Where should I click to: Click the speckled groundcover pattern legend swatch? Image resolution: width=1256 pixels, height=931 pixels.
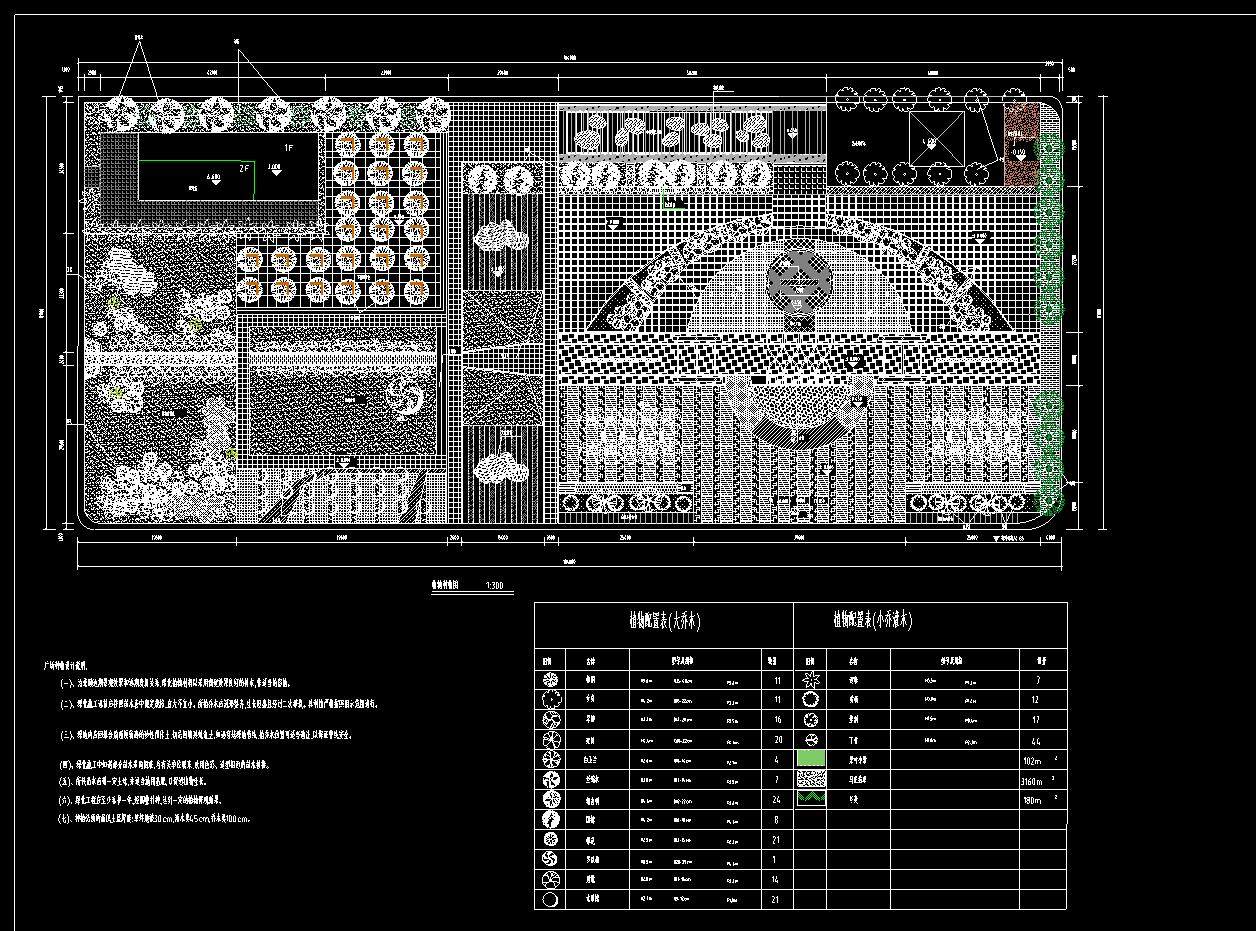[x=810, y=780]
